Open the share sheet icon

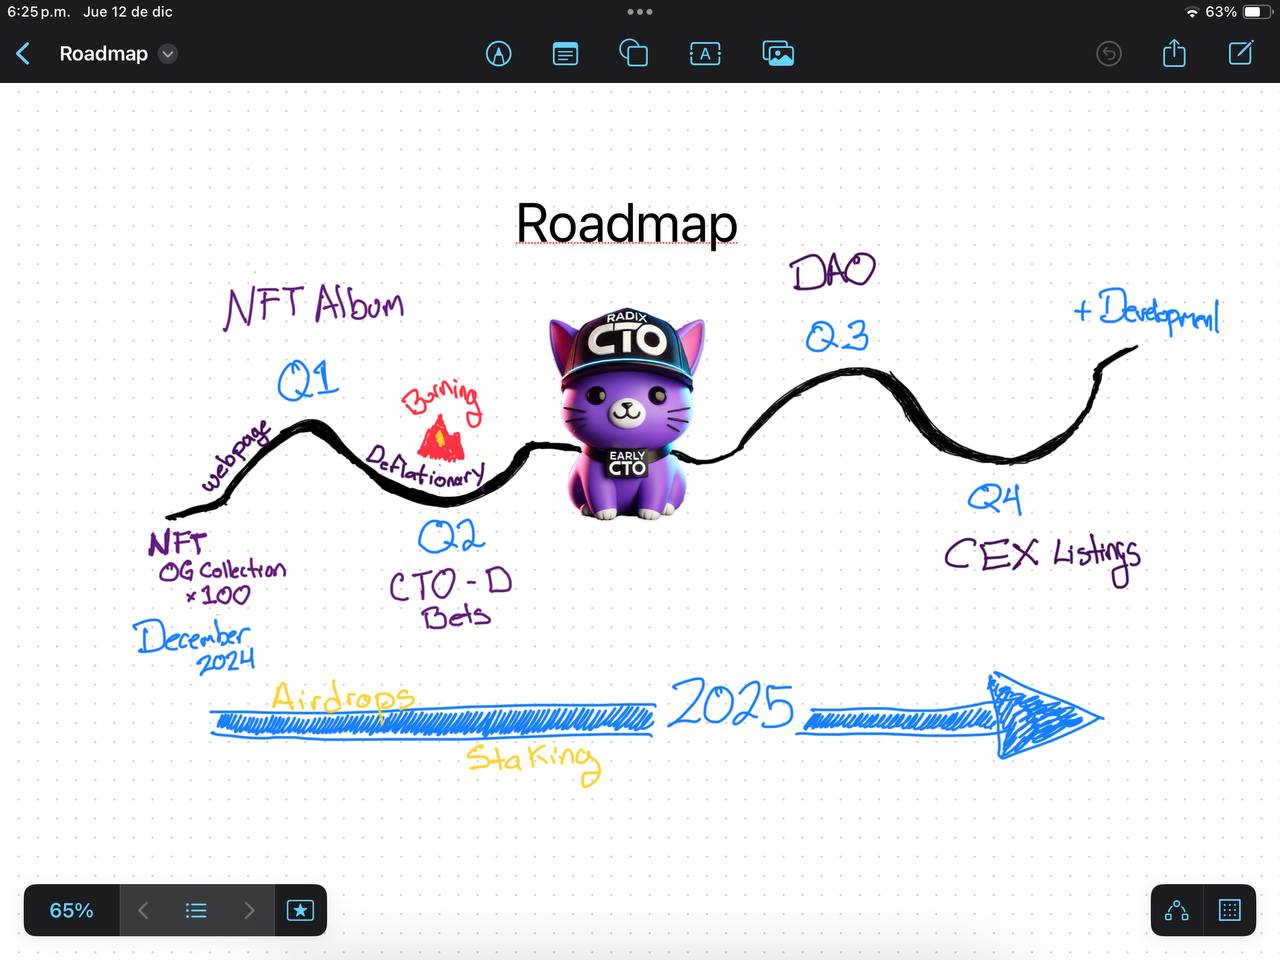(x=1173, y=53)
